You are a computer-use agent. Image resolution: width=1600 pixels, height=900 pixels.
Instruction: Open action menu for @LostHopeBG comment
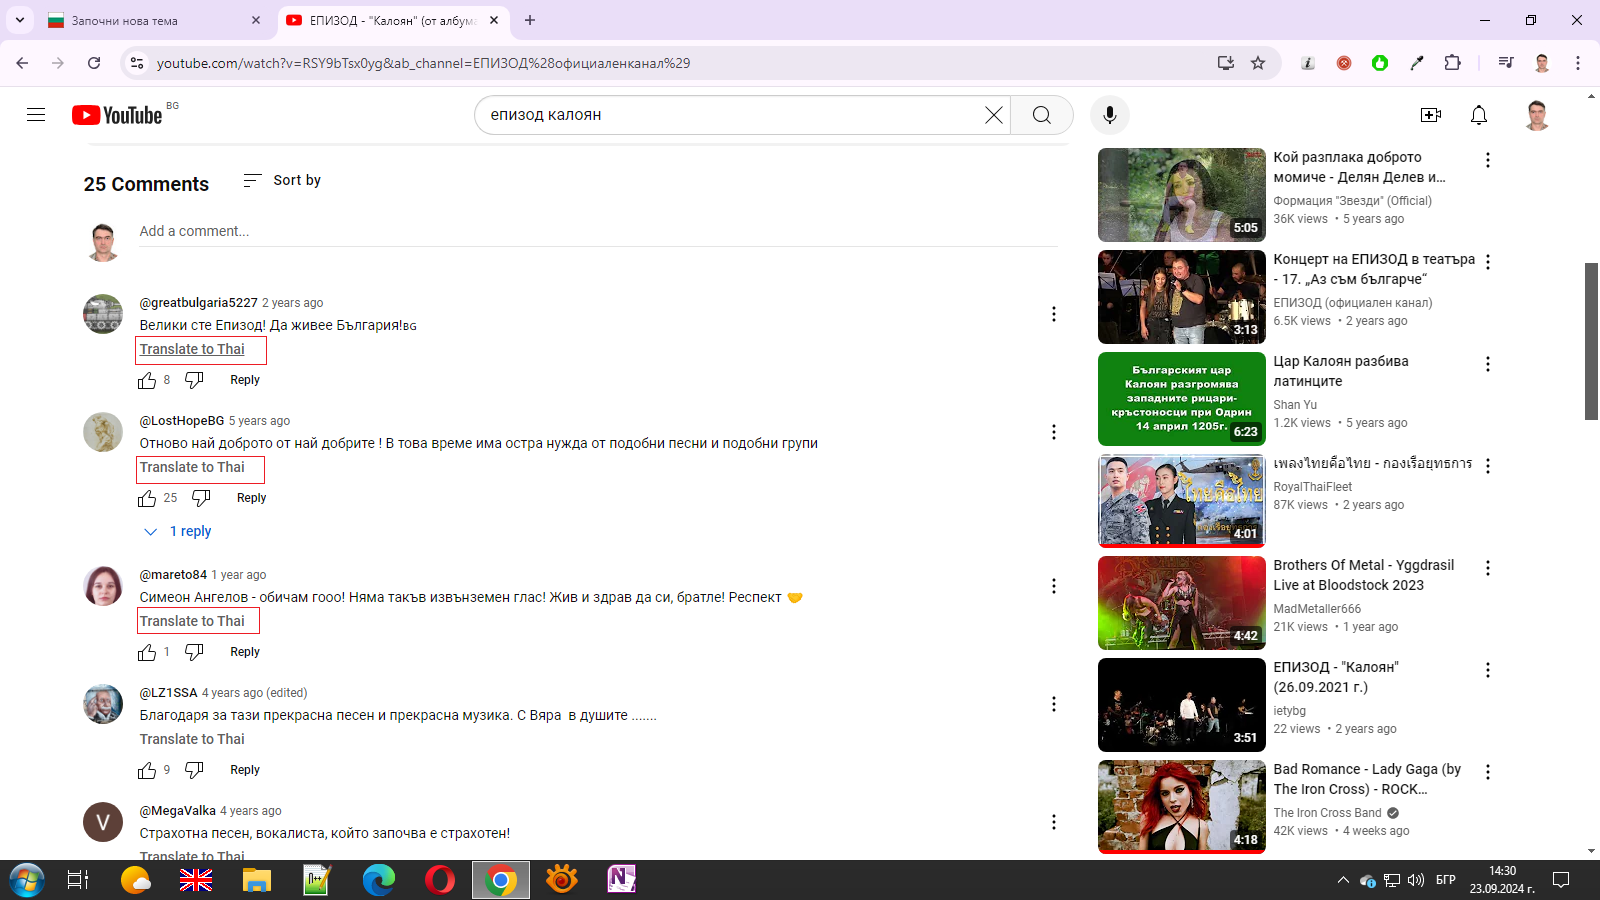[x=1053, y=432]
